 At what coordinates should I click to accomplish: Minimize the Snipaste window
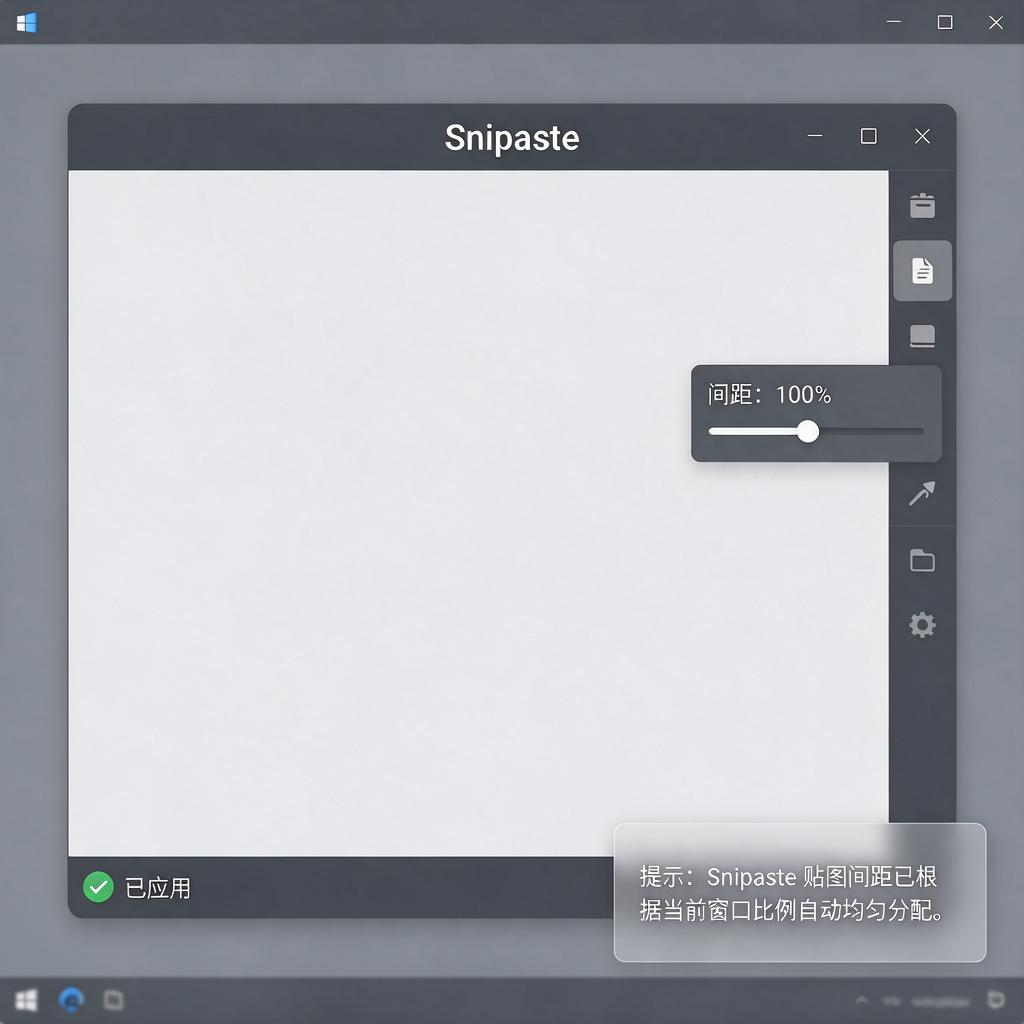coord(814,136)
